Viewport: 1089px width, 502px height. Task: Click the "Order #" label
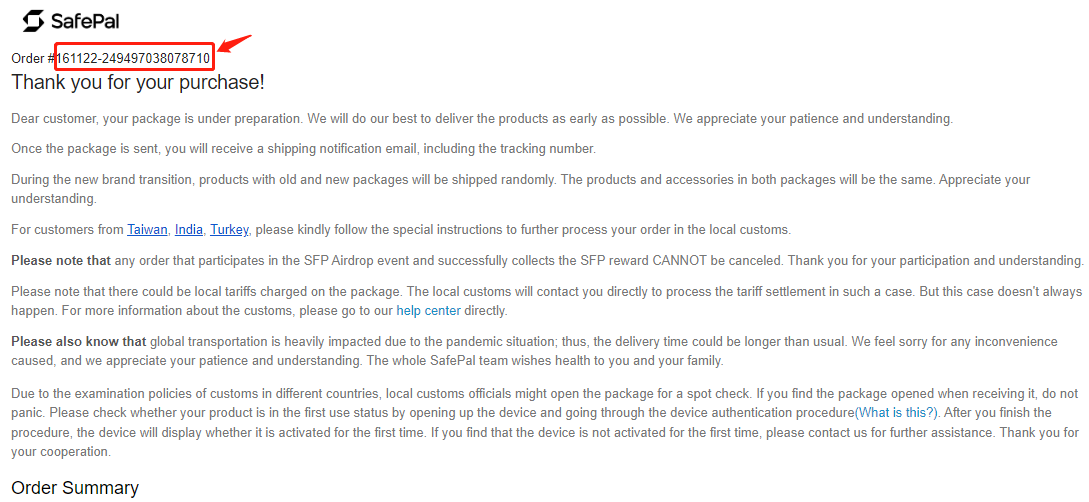coord(32,59)
